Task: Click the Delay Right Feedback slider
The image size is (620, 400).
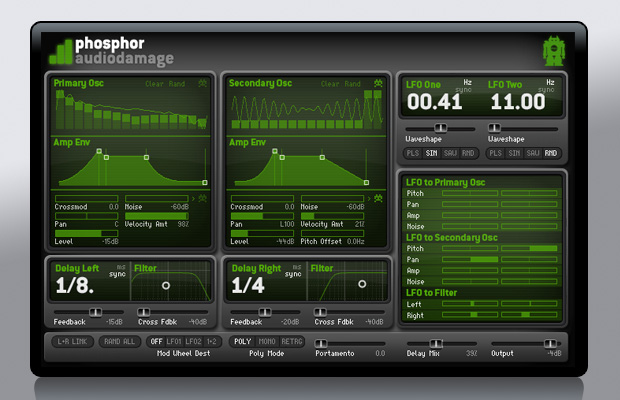Action: 265,312
